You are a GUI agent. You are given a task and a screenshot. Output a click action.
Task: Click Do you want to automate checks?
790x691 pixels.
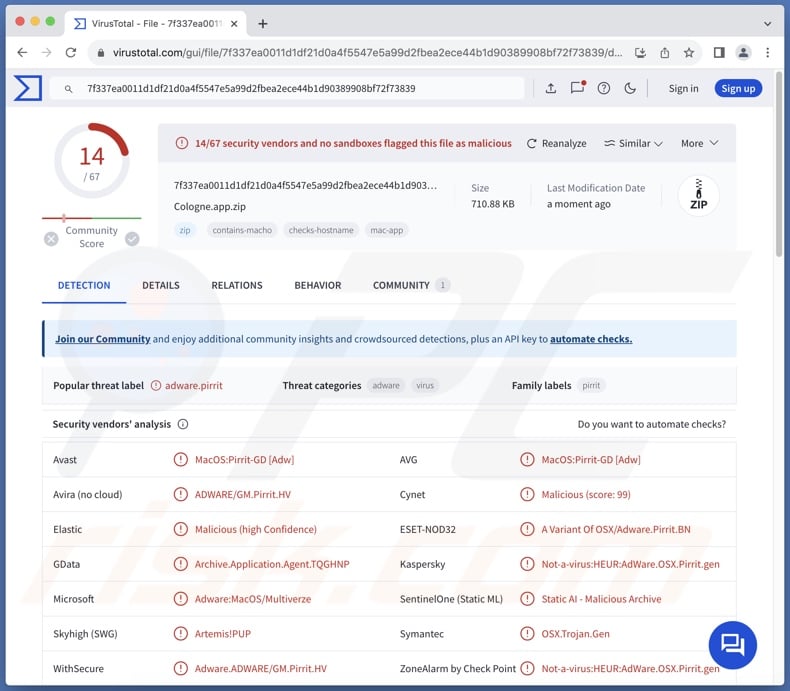pos(651,424)
